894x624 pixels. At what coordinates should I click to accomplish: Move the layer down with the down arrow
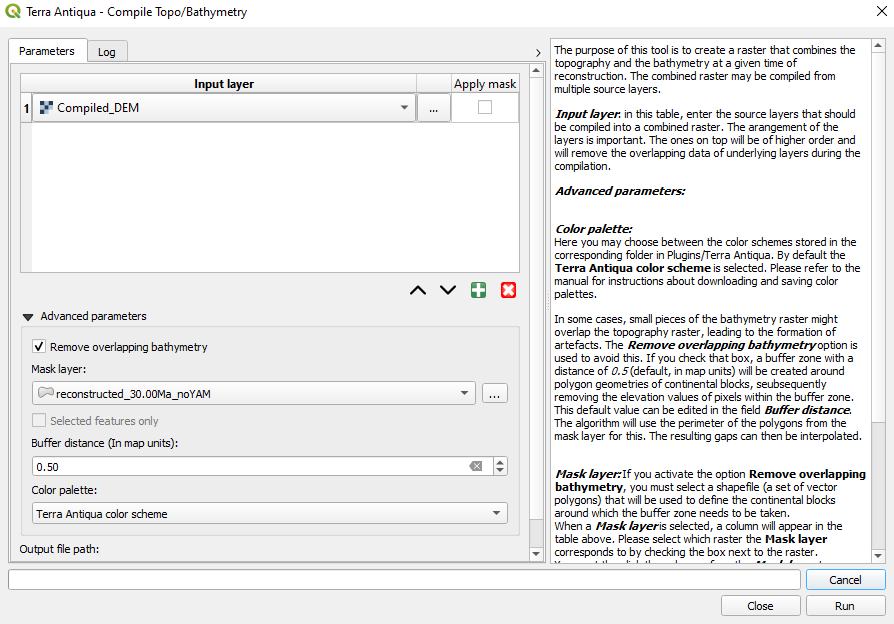pyautogui.click(x=448, y=290)
